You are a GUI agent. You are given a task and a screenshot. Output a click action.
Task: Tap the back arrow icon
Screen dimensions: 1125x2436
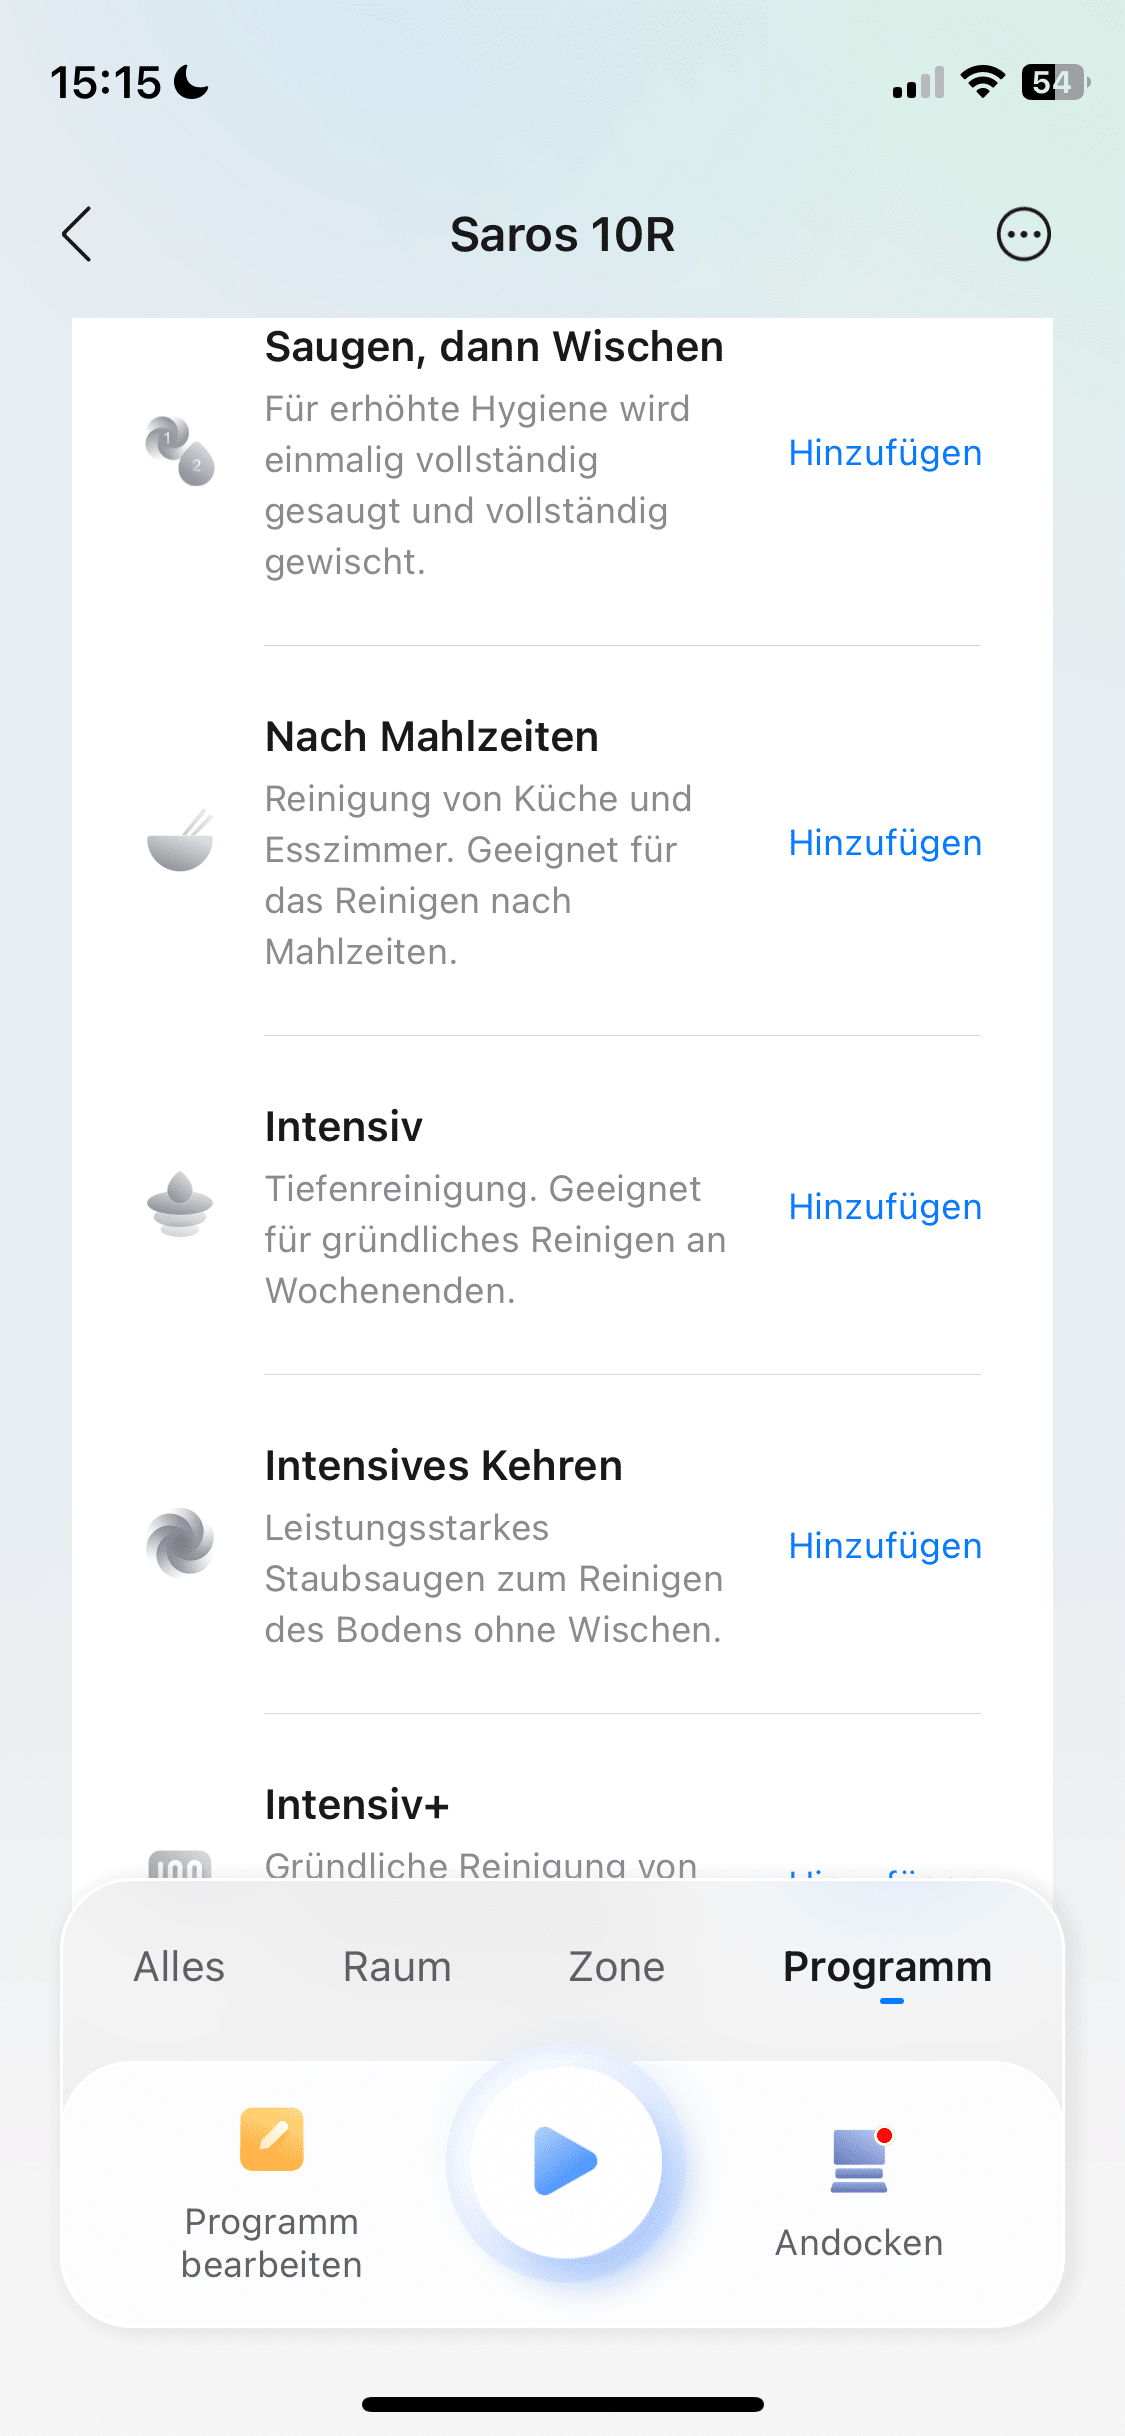point(77,234)
